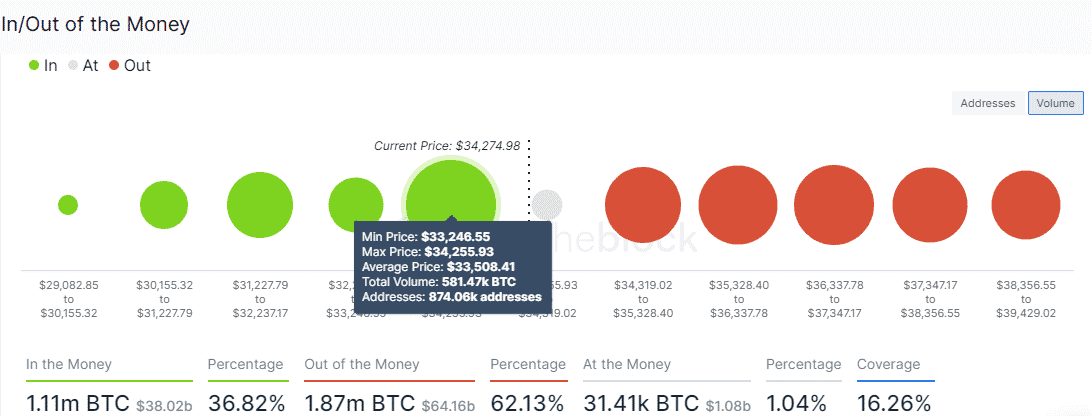Select the red bubble for $34,319.02 to $35,328.40
The height and width of the screenshot is (416, 1092).
(x=643, y=205)
